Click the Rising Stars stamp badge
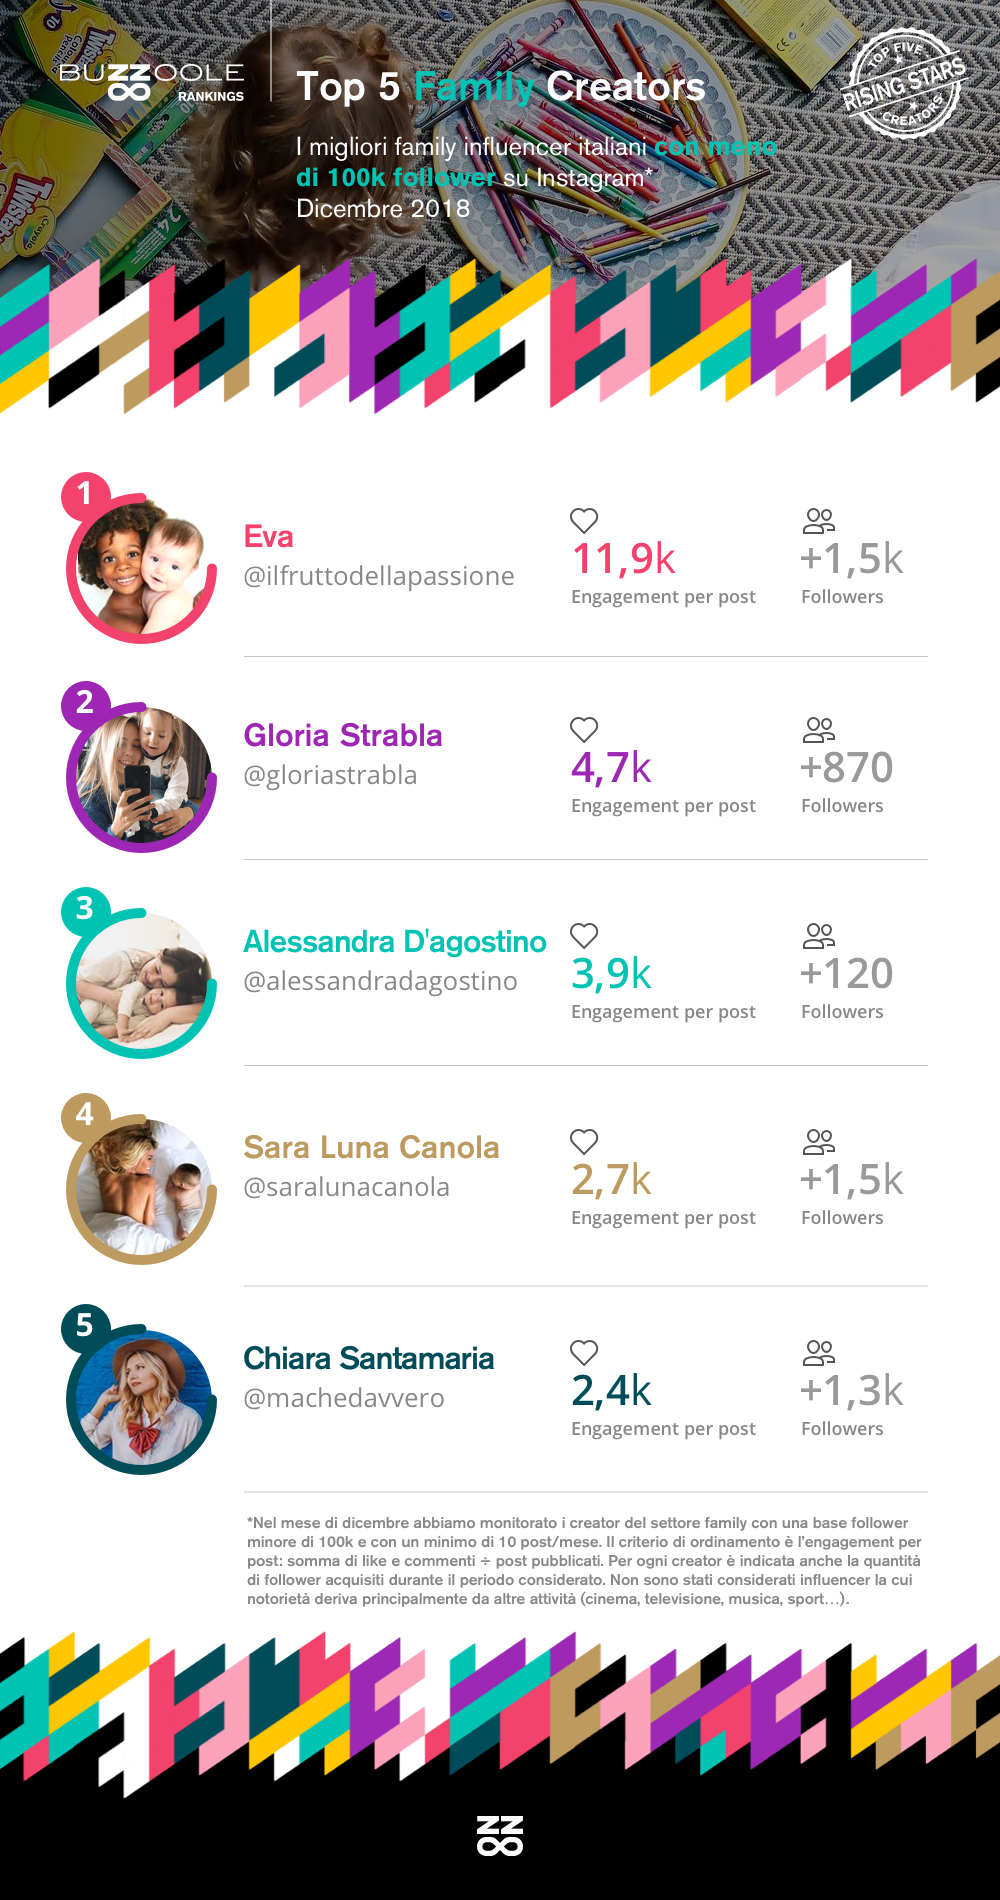 click(x=903, y=84)
